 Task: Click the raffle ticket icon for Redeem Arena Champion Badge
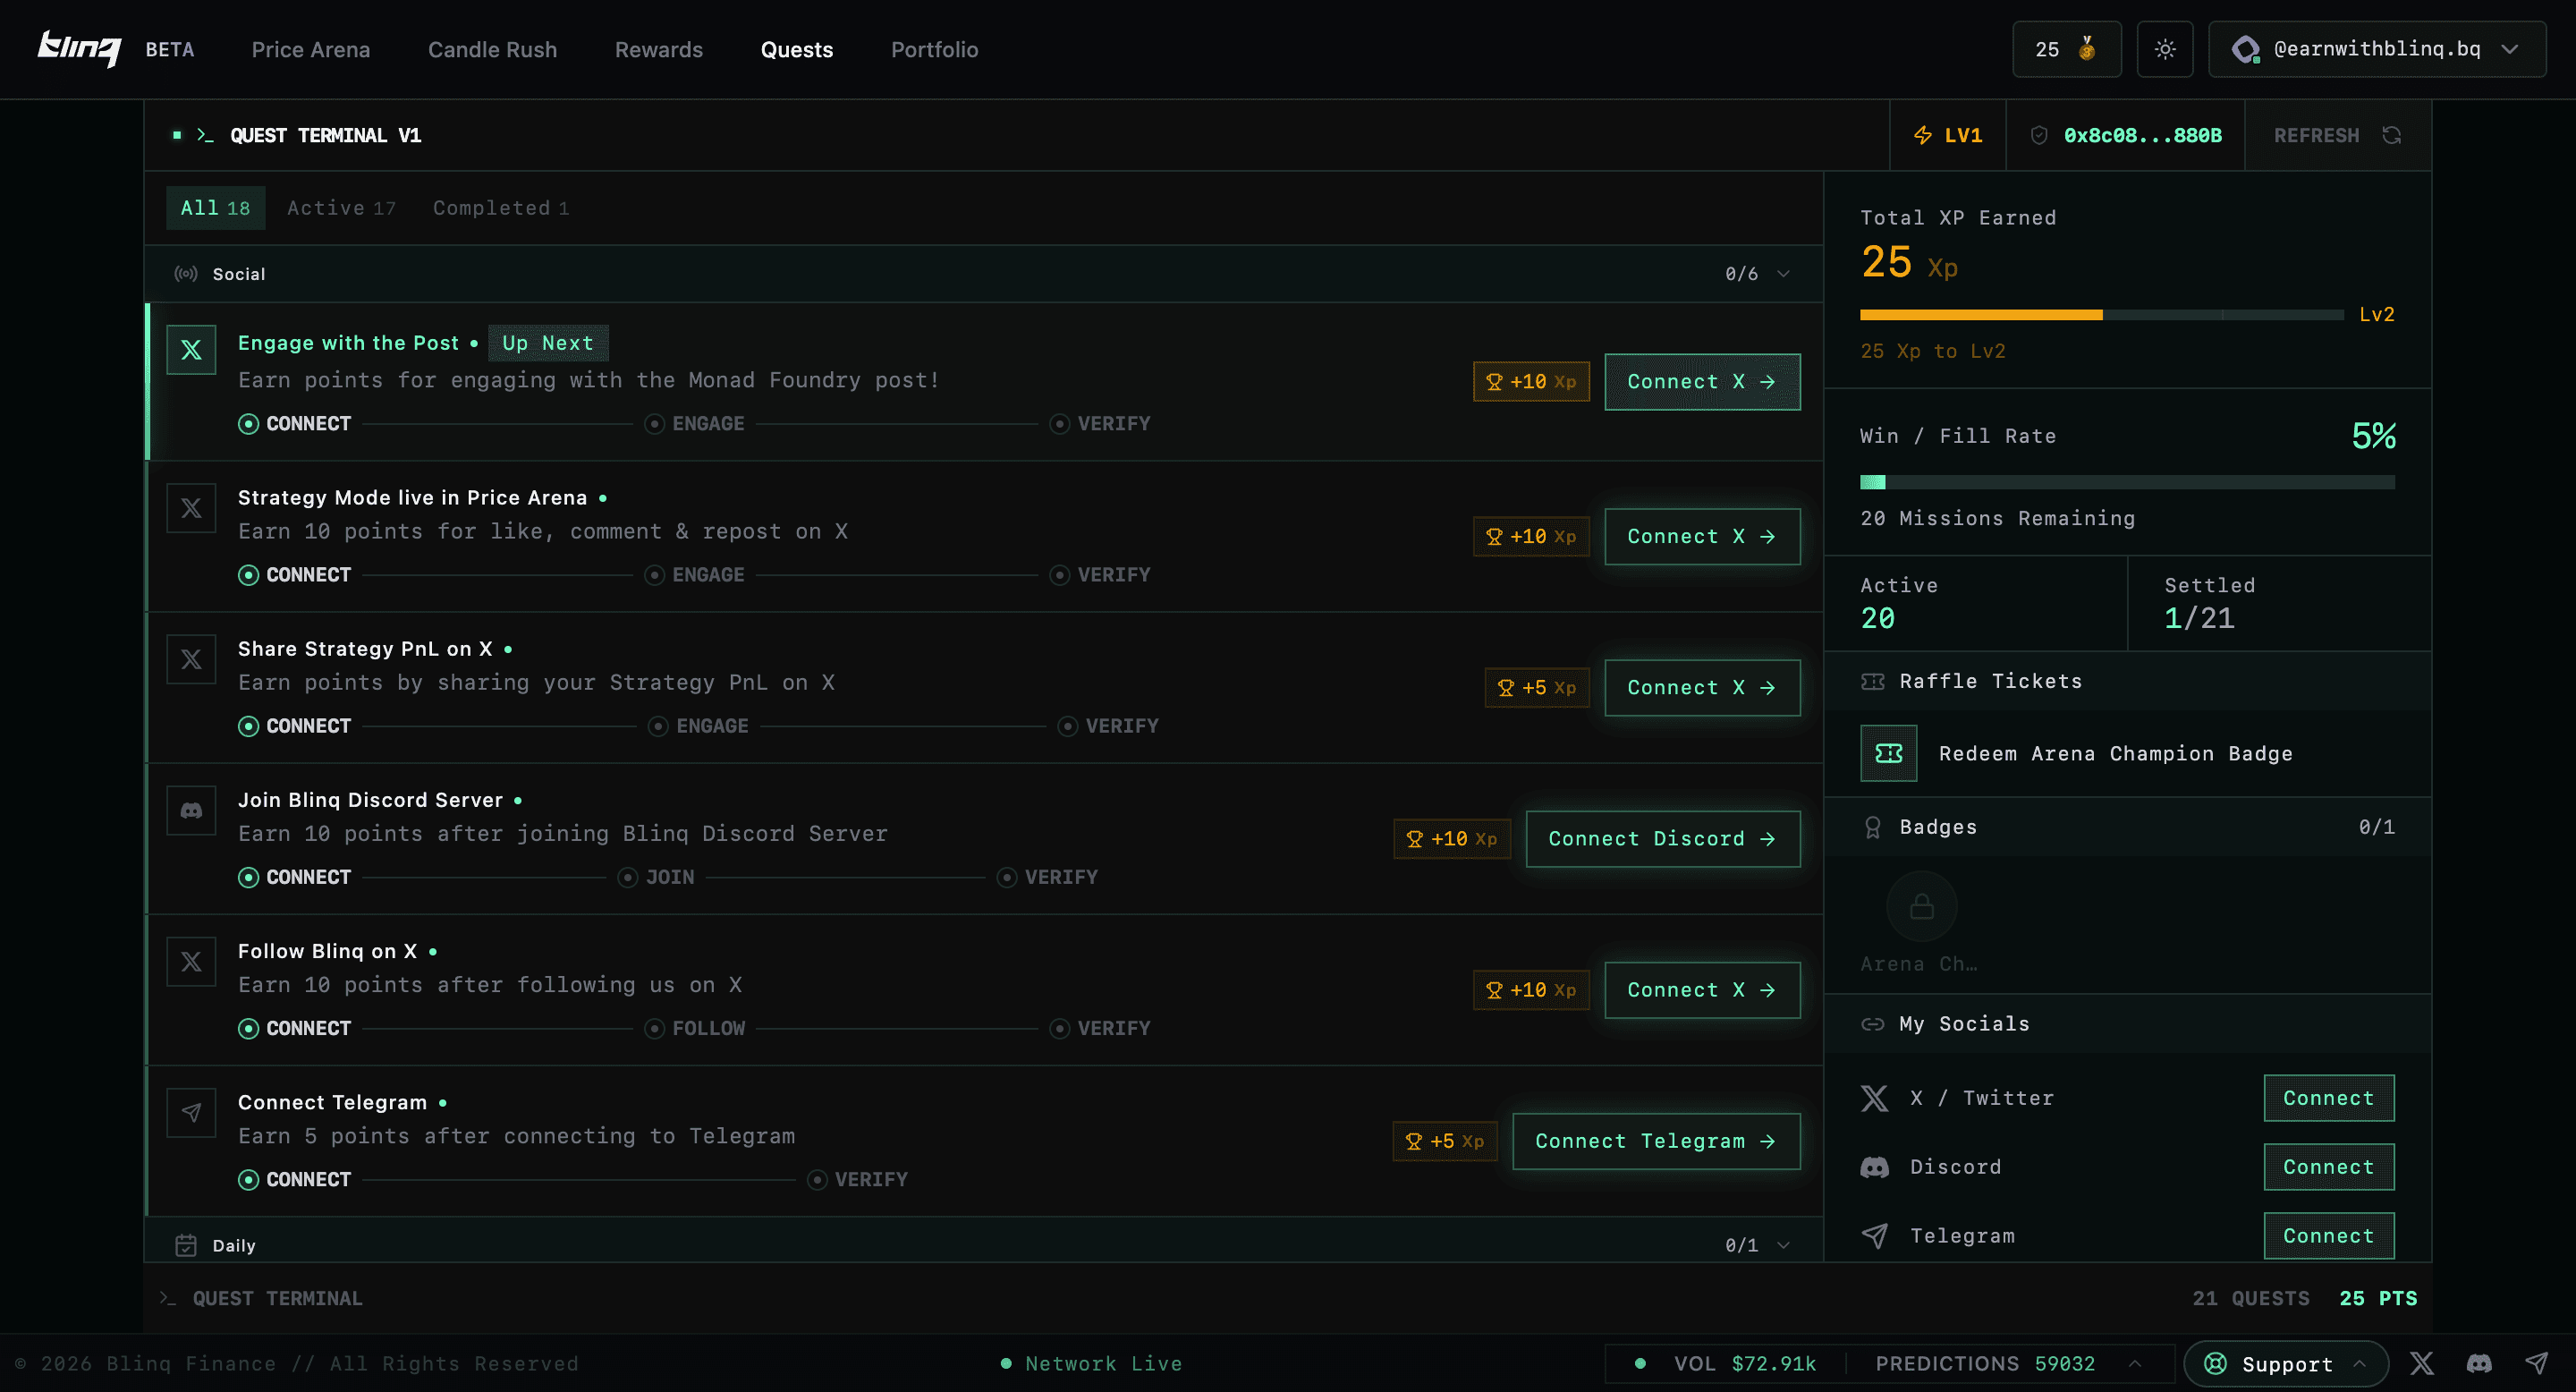pos(1888,753)
